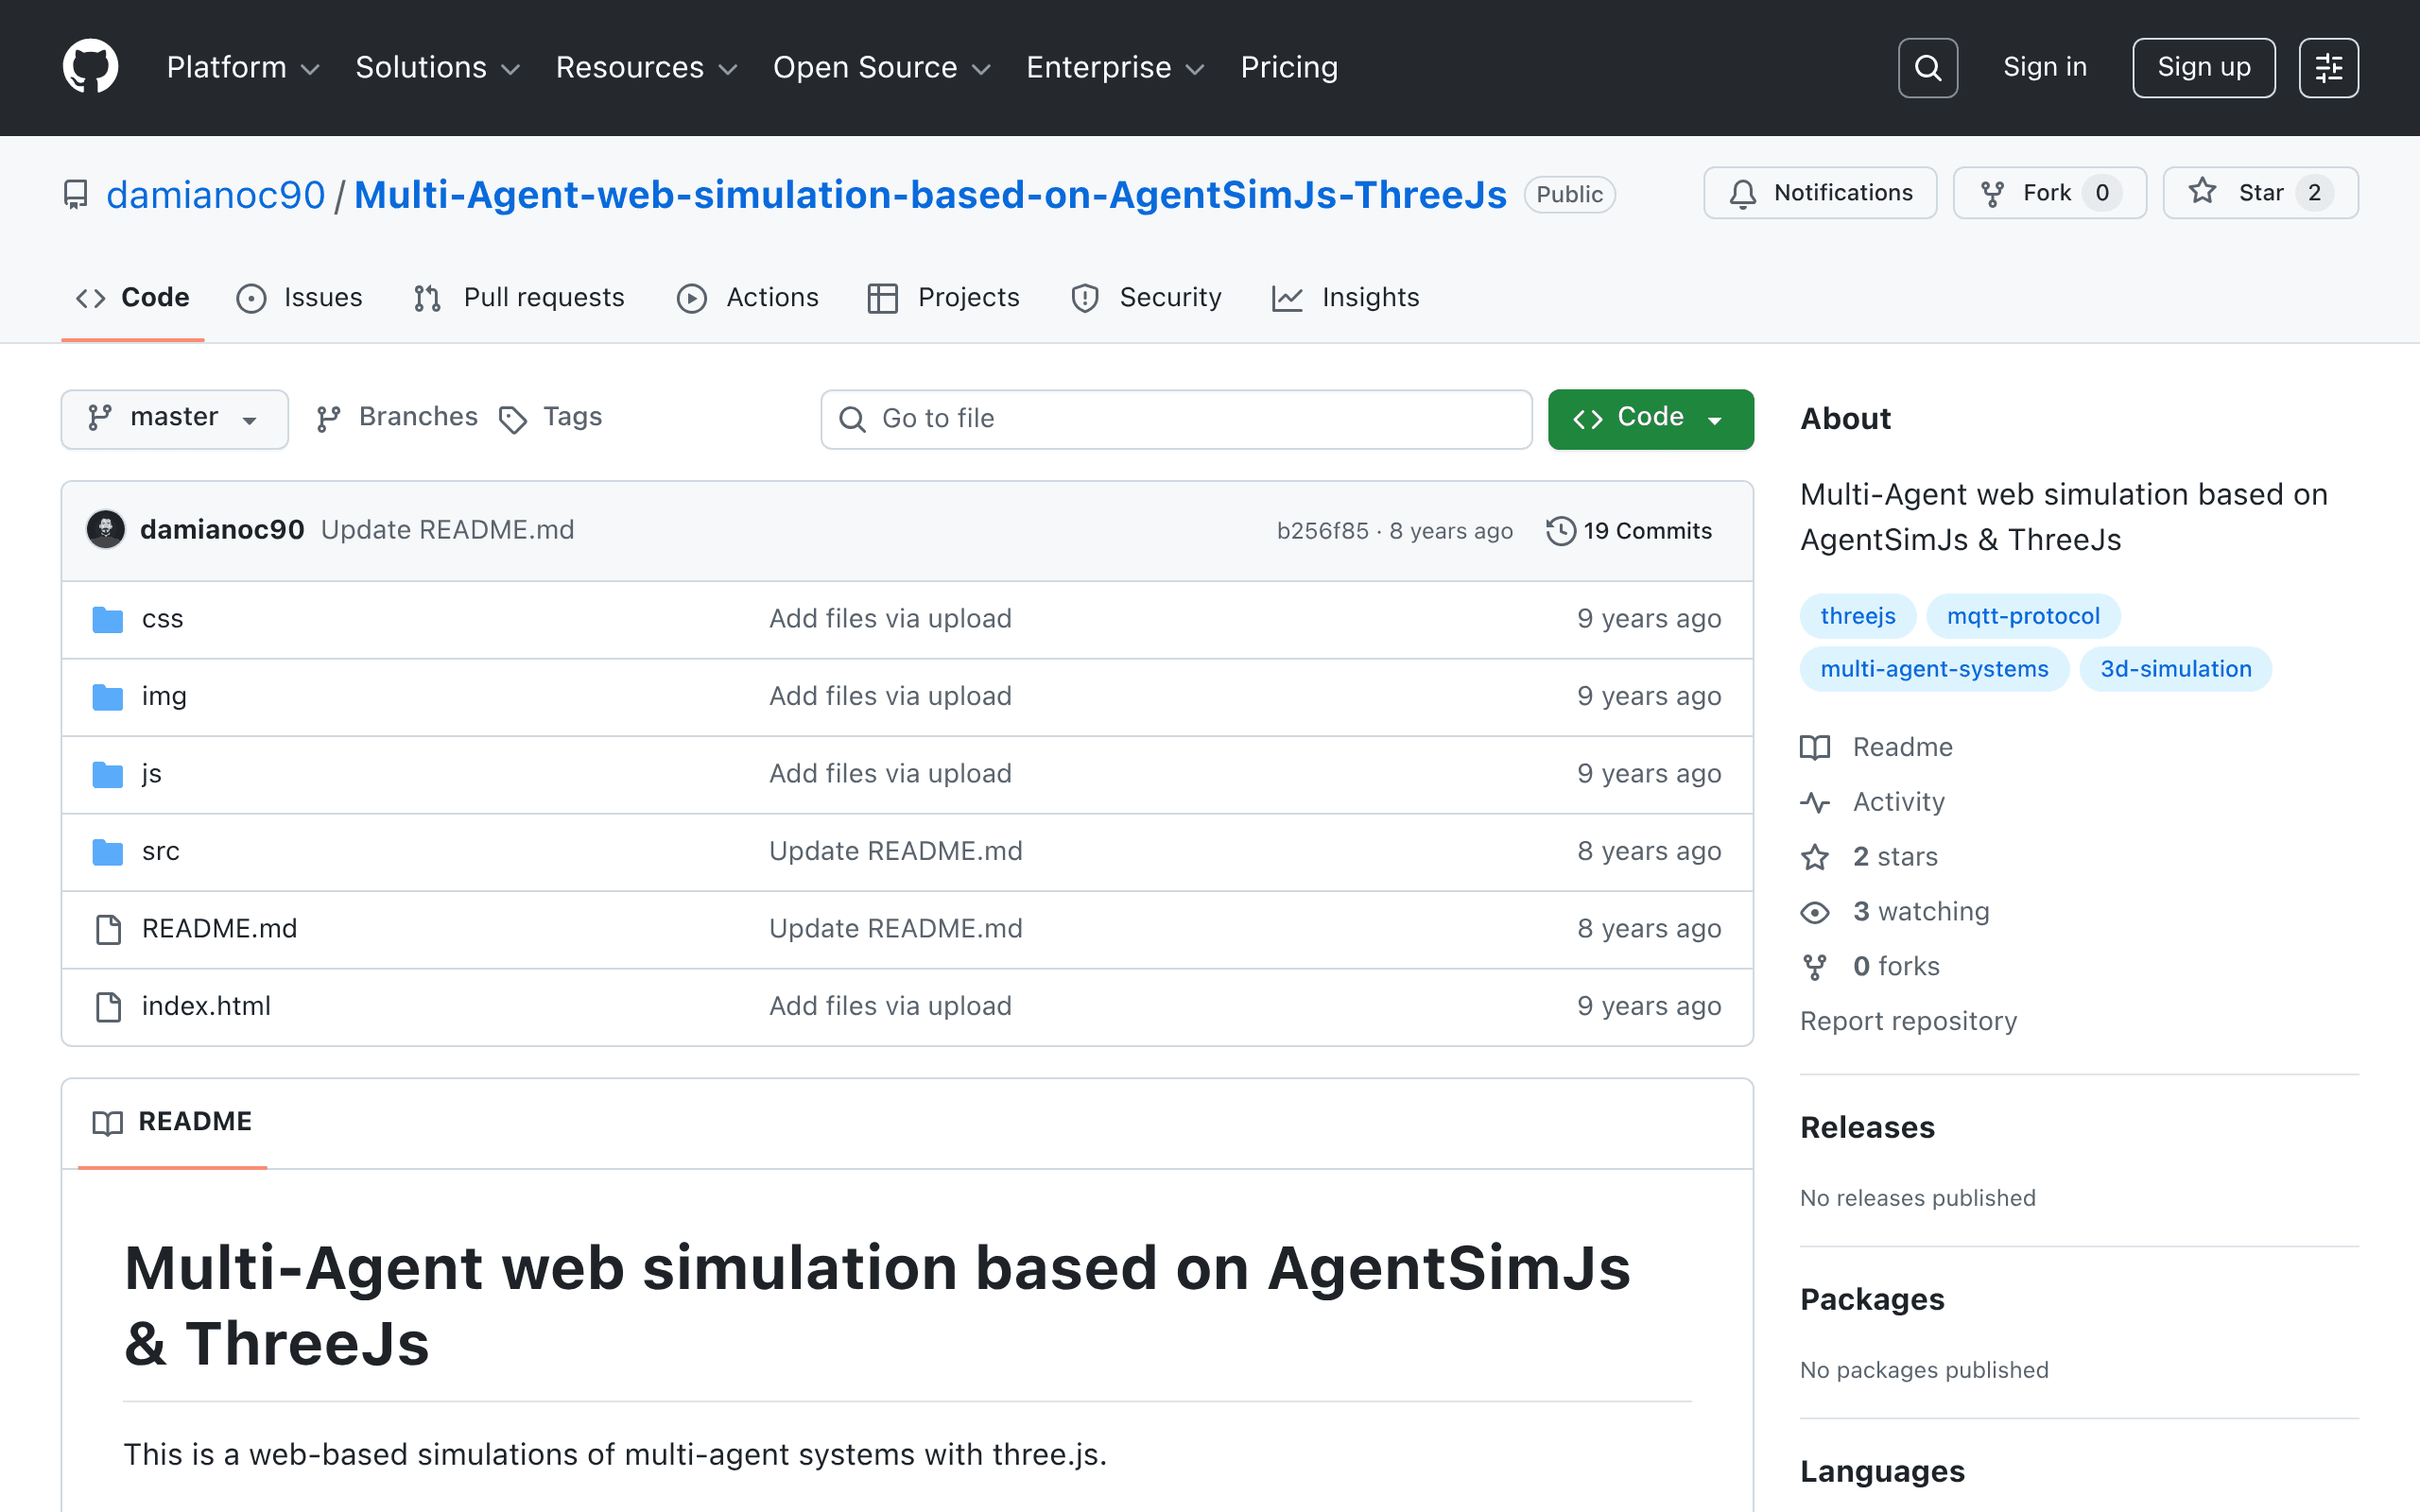The image size is (2420, 1512).
Task: Click the mqtt-protocol topic tag
Action: tap(2023, 616)
